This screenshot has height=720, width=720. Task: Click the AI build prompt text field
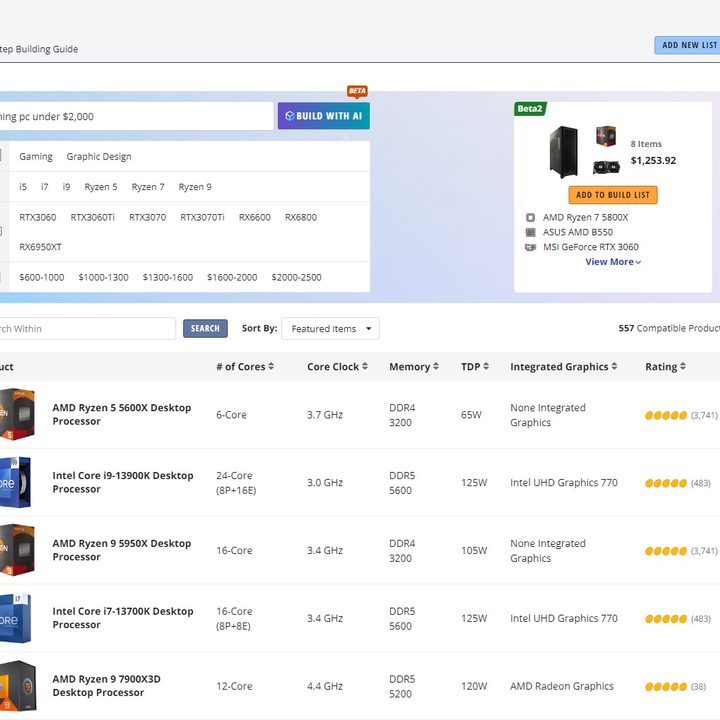pos(136,116)
